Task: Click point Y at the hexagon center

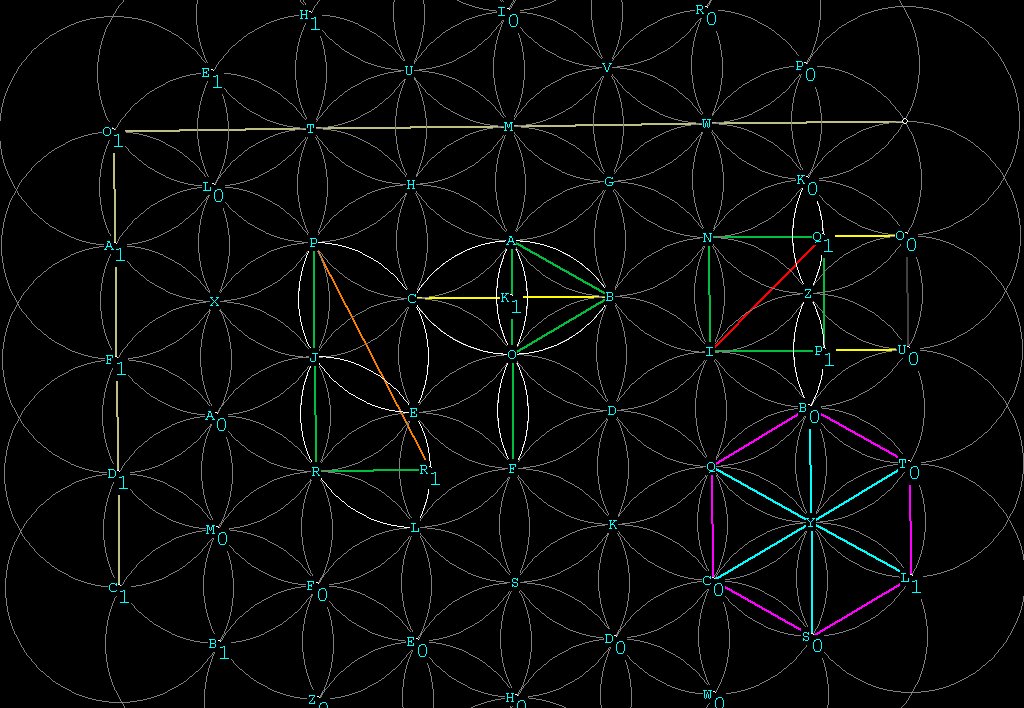Action: pos(810,523)
